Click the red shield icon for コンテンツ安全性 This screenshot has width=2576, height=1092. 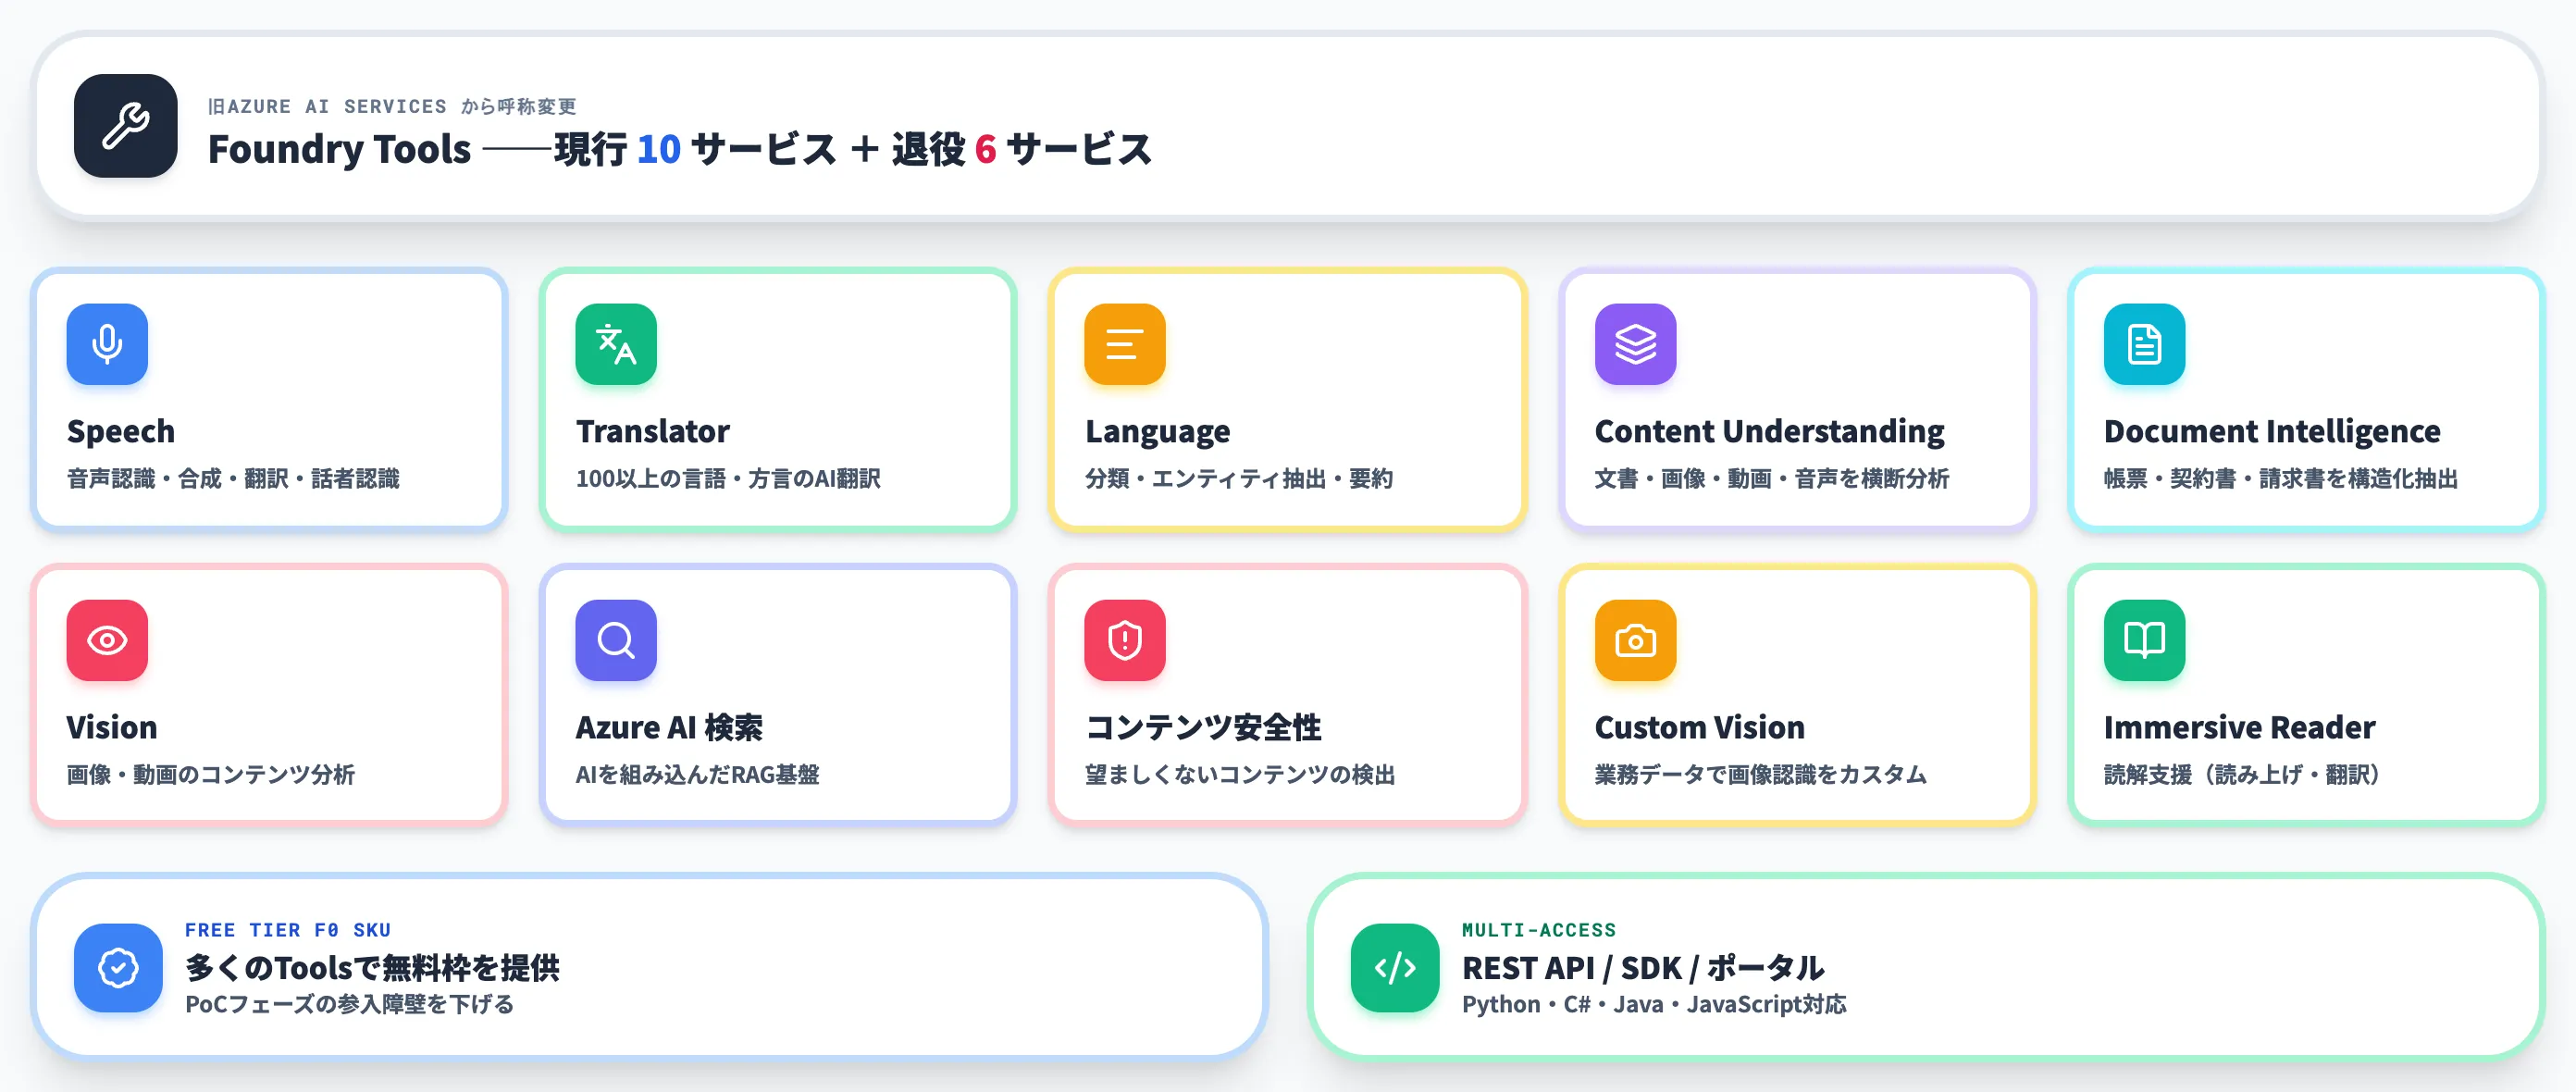point(1125,640)
